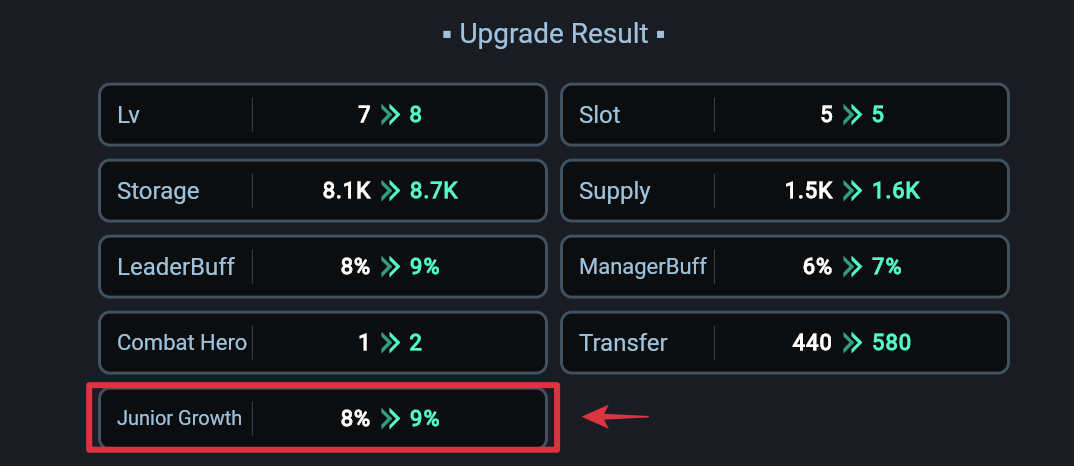This screenshot has width=1074, height=466.
Task: Click the red arrow pointing at Junior Growth
Action: (x=615, y=417)
